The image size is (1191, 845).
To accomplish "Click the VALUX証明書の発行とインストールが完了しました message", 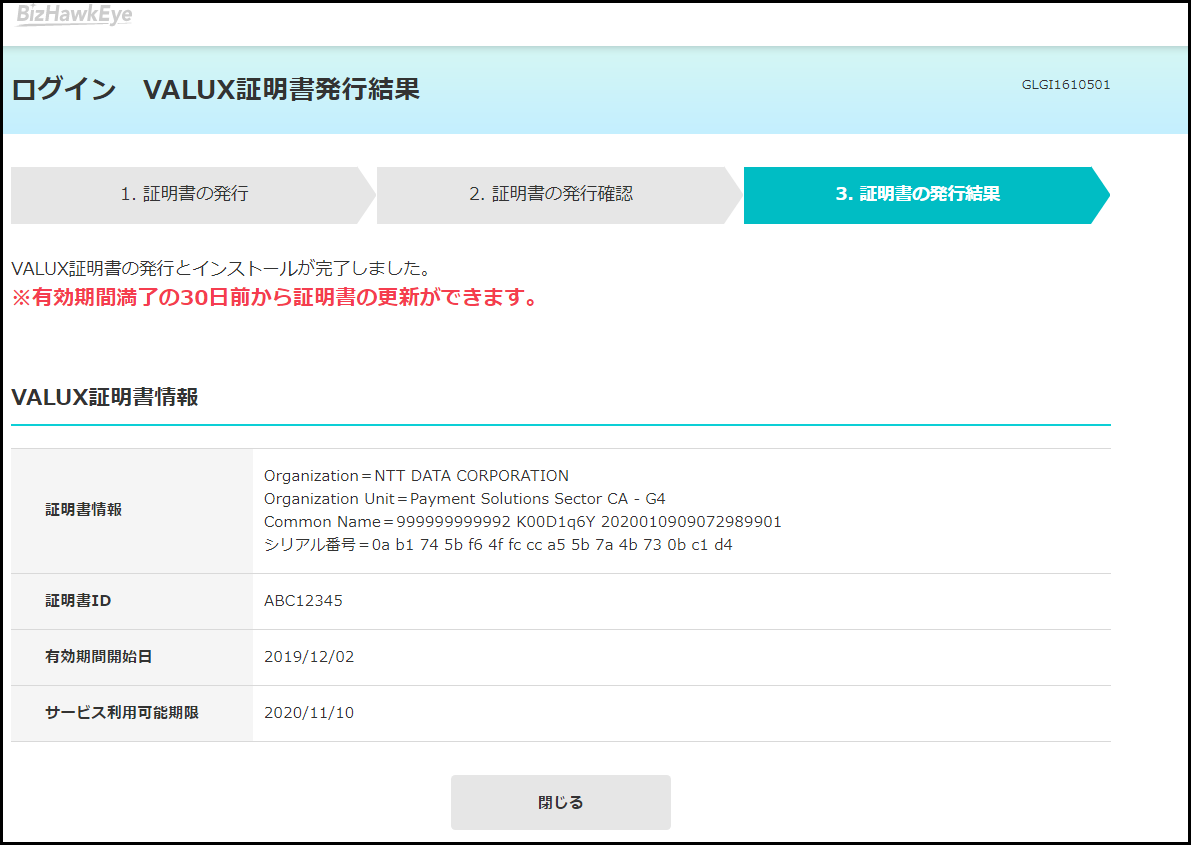I will 222,268.
